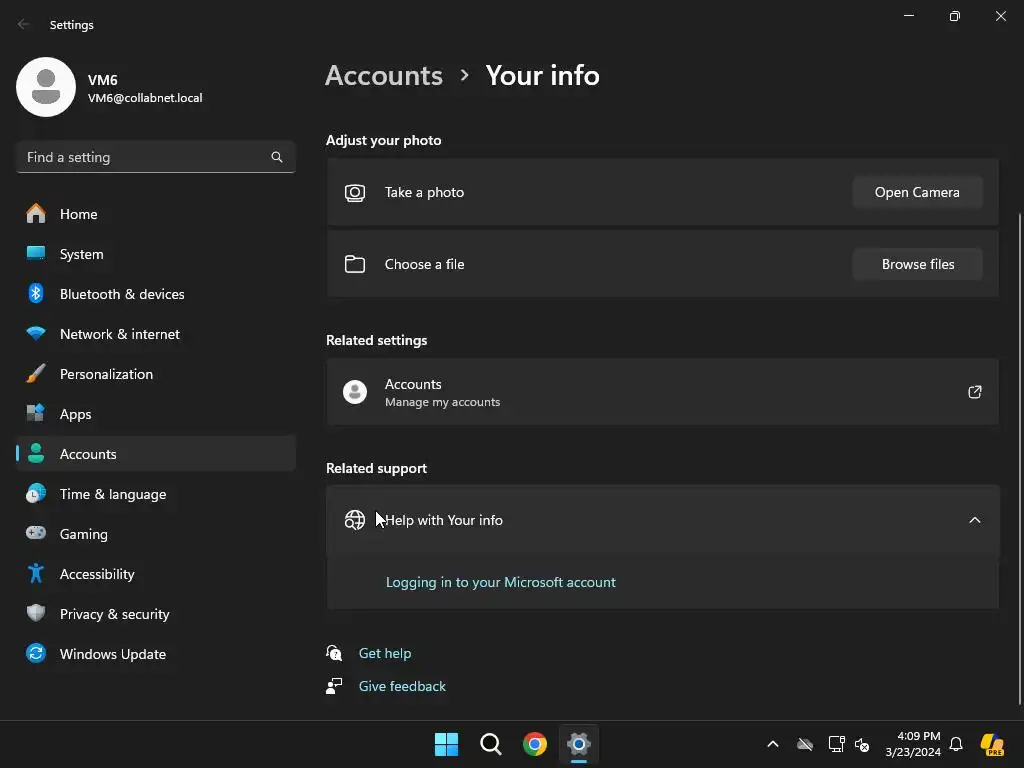Open the Network & internet settings page
This screenshot has height=768, width=1024.
tap(120, 334)
